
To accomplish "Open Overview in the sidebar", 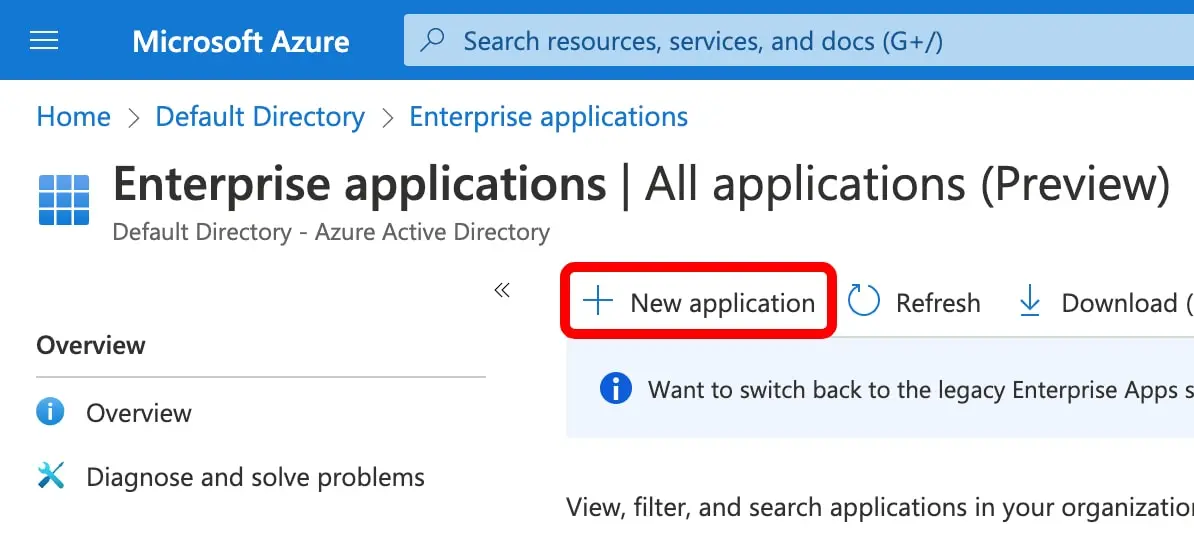I will [139, 413].
